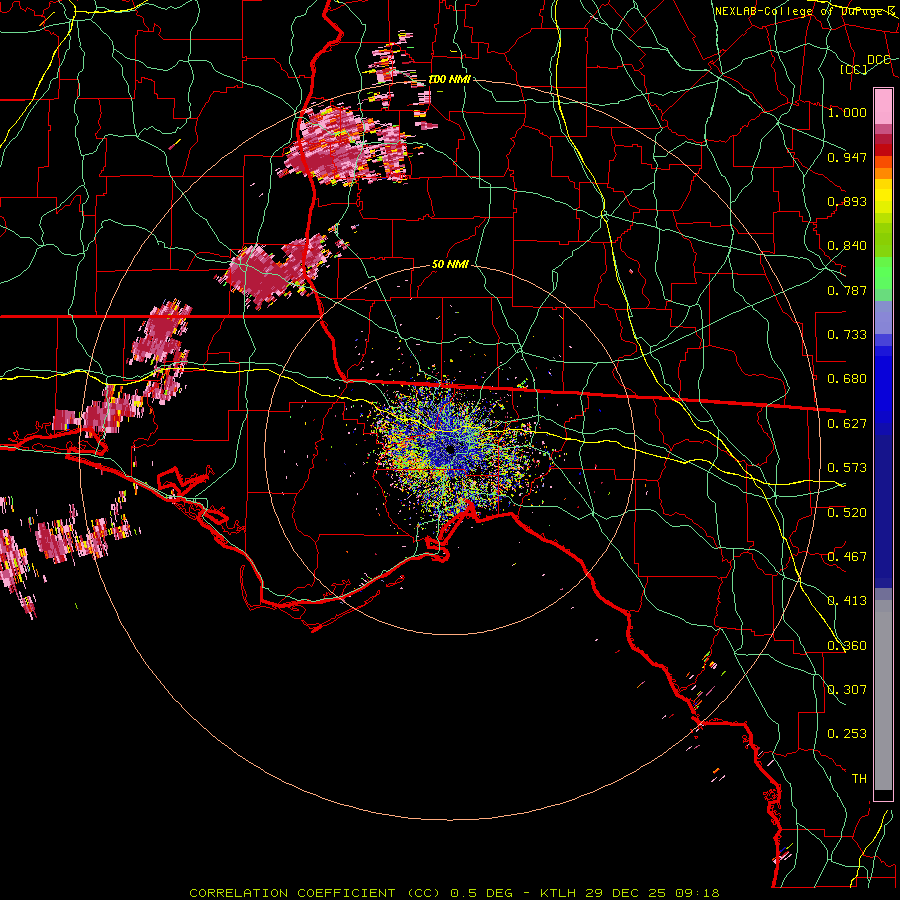This screenshot has height=900, width=900.
Task: Click the 0.520 scale label
Action: [847, 513]
